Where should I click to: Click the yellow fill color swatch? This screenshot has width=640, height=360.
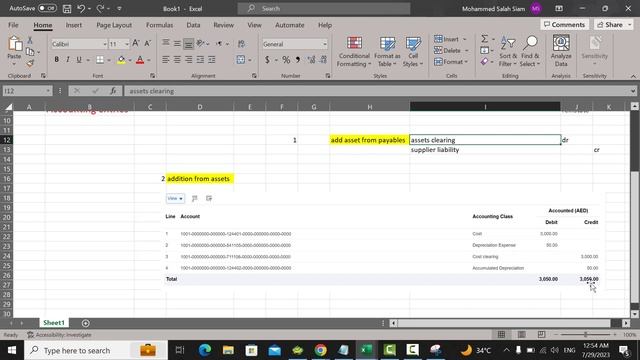121,60
